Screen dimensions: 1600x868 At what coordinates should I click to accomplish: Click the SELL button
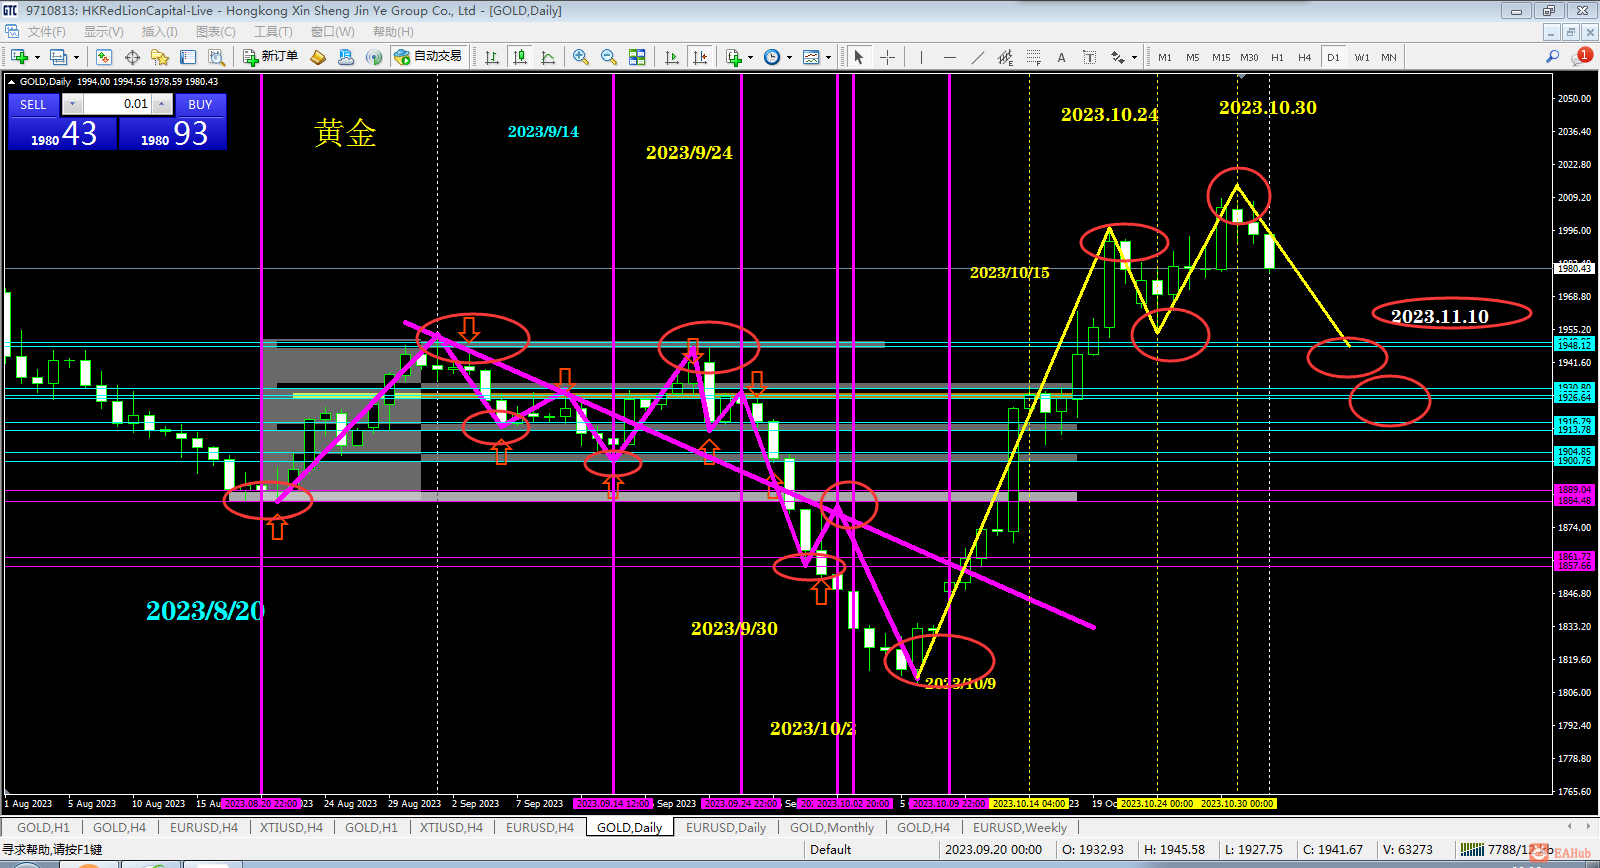[x=33, y=104]
